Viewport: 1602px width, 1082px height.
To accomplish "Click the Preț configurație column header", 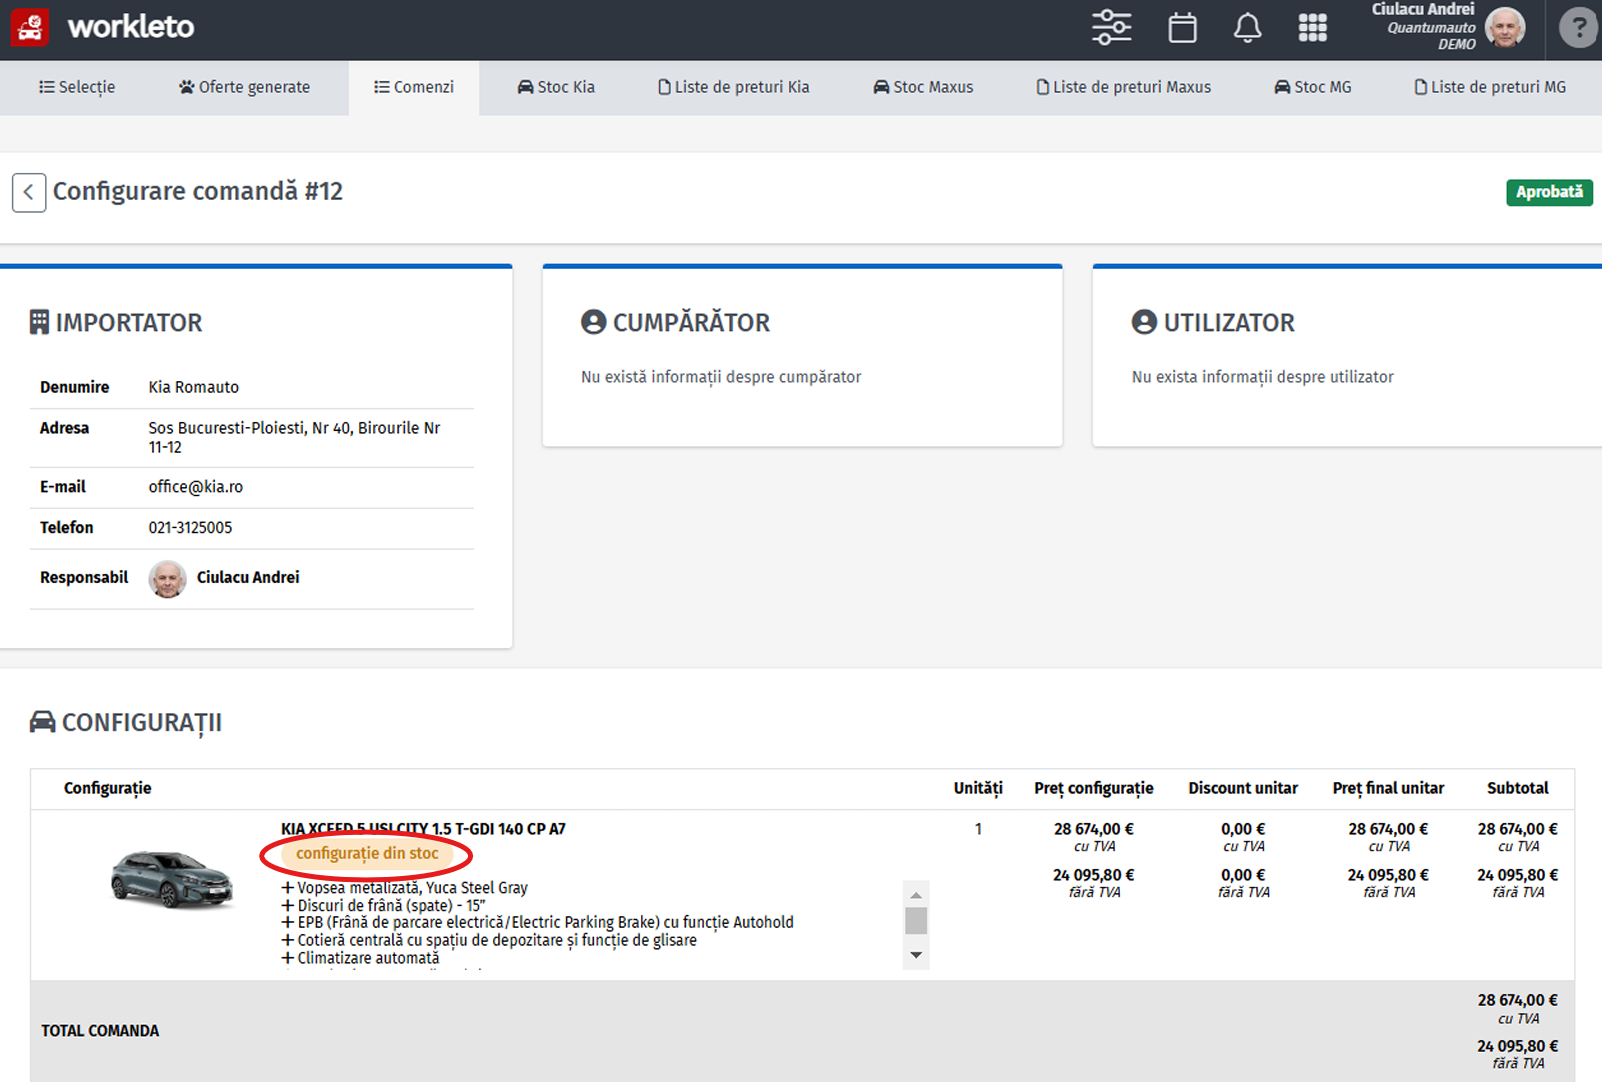I will [1094, 788].
